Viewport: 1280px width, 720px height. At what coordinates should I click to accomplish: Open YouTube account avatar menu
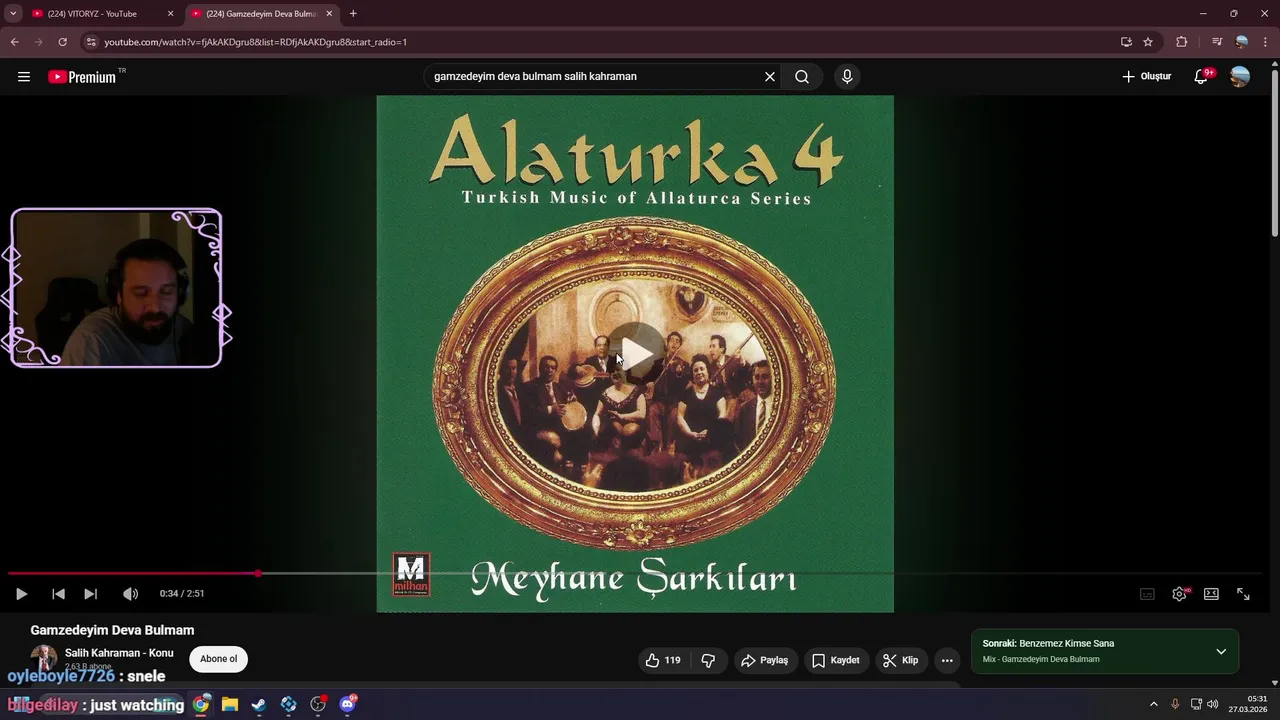pos(1240,77)
